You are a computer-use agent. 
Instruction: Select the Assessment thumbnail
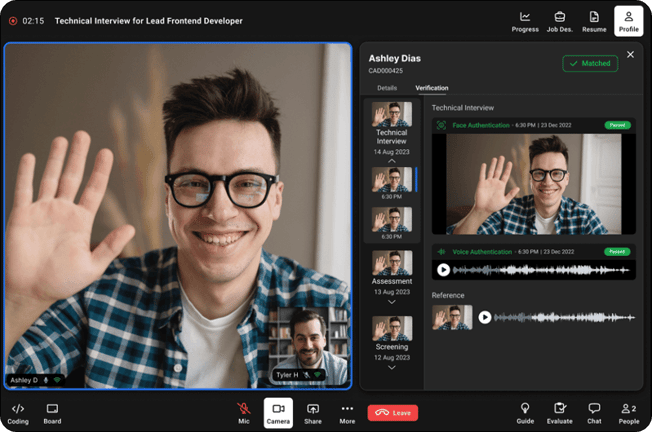pos(392,263)
